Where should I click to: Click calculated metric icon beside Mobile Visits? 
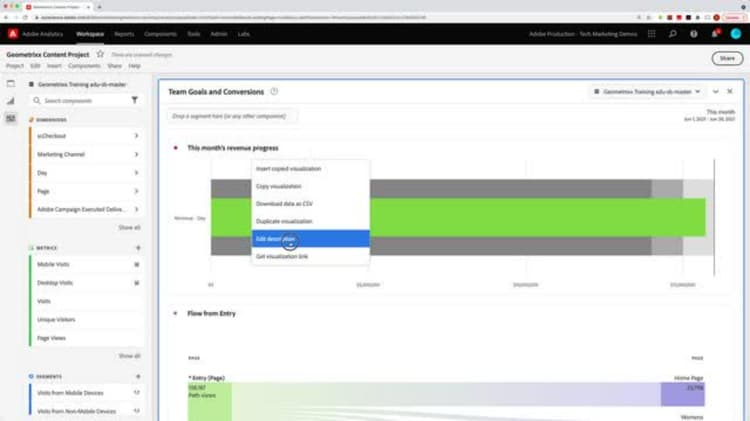pos(136,265)
